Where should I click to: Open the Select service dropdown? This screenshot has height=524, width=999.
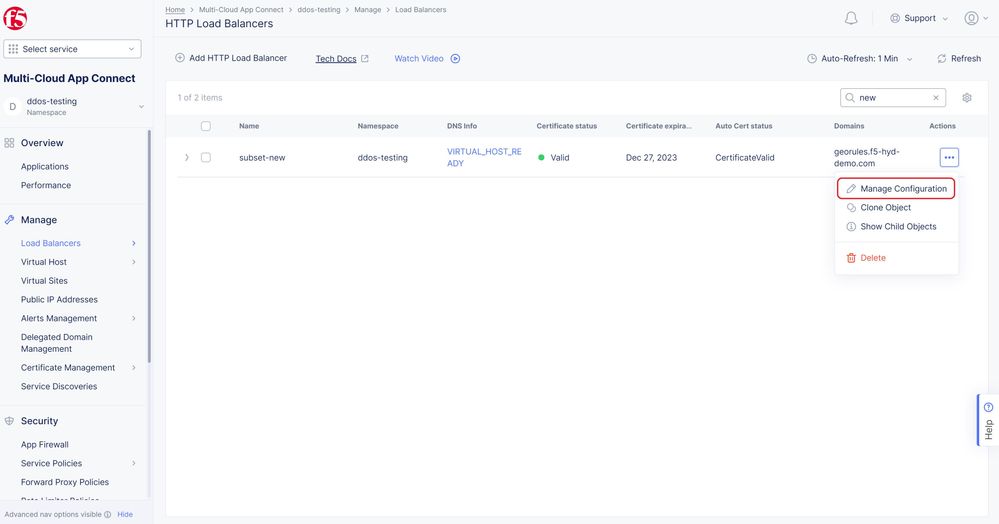coord(72,49)
